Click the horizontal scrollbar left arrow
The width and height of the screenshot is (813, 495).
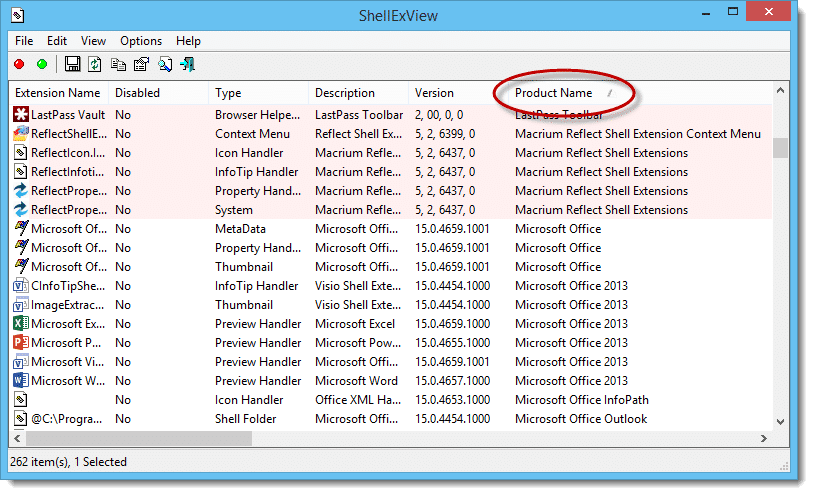point(17,439)
